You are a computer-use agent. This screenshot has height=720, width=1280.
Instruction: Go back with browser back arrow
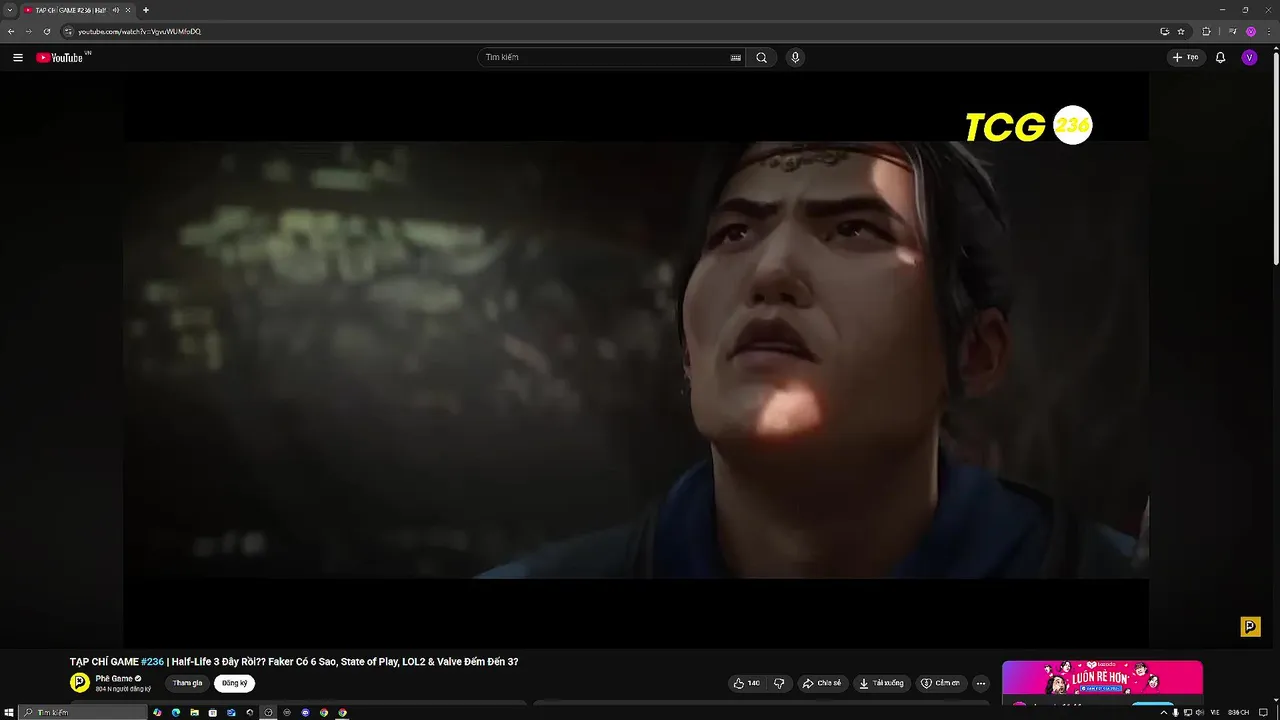coord(11,31)
